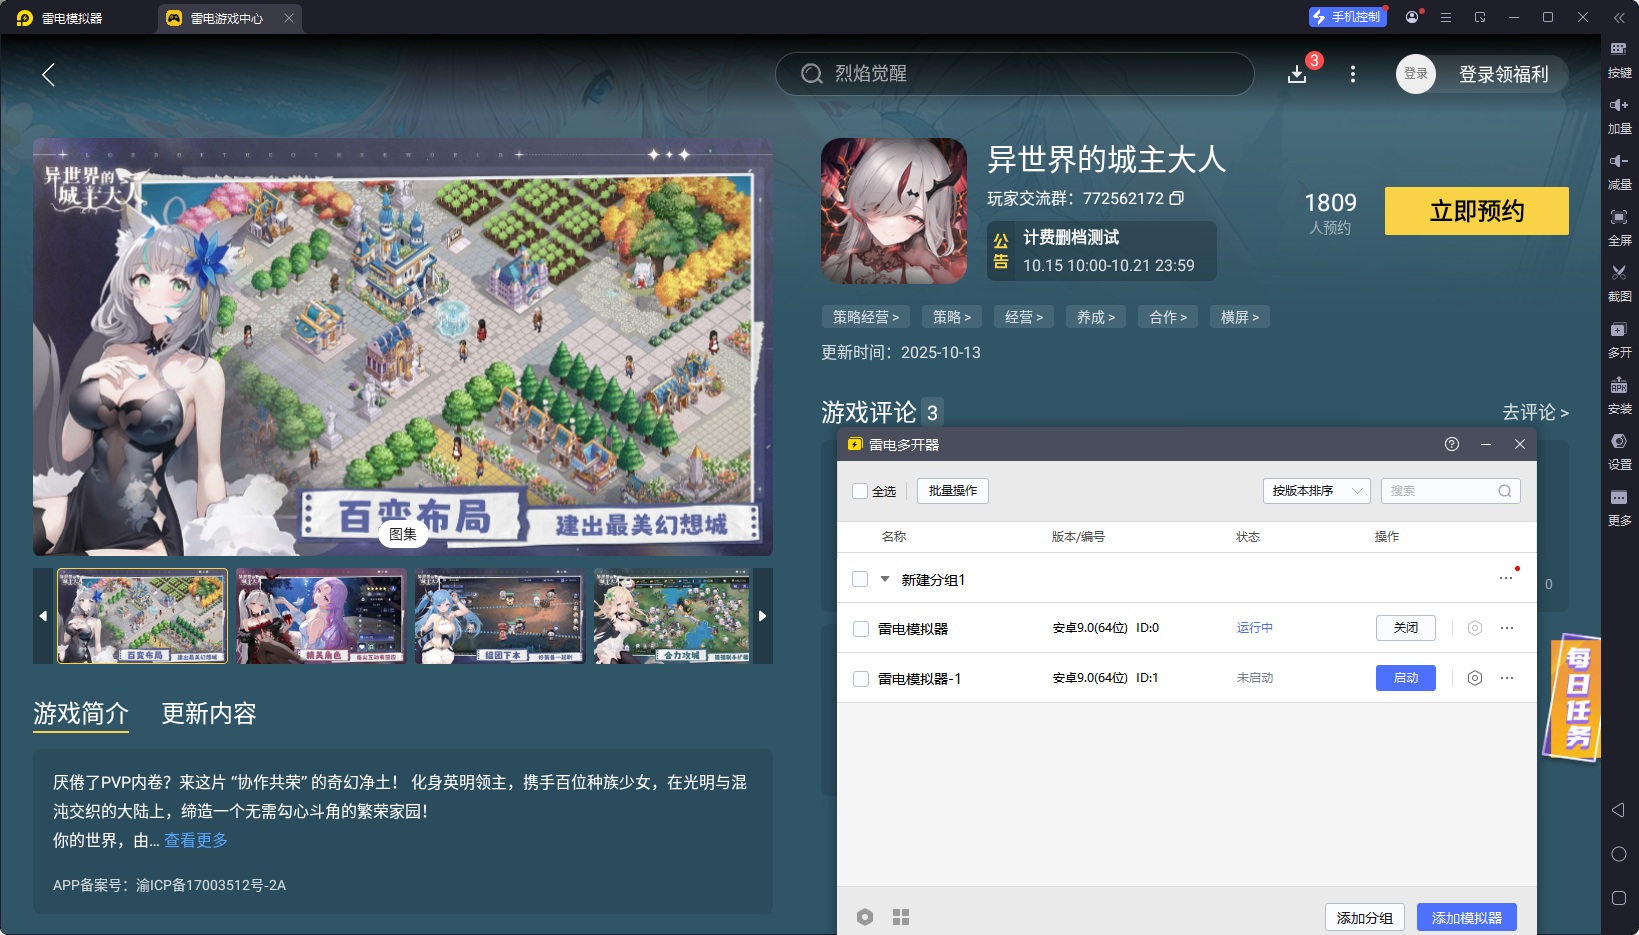Click the 全屏 fullscreen sidebar icon

(x=1619, y=217)
